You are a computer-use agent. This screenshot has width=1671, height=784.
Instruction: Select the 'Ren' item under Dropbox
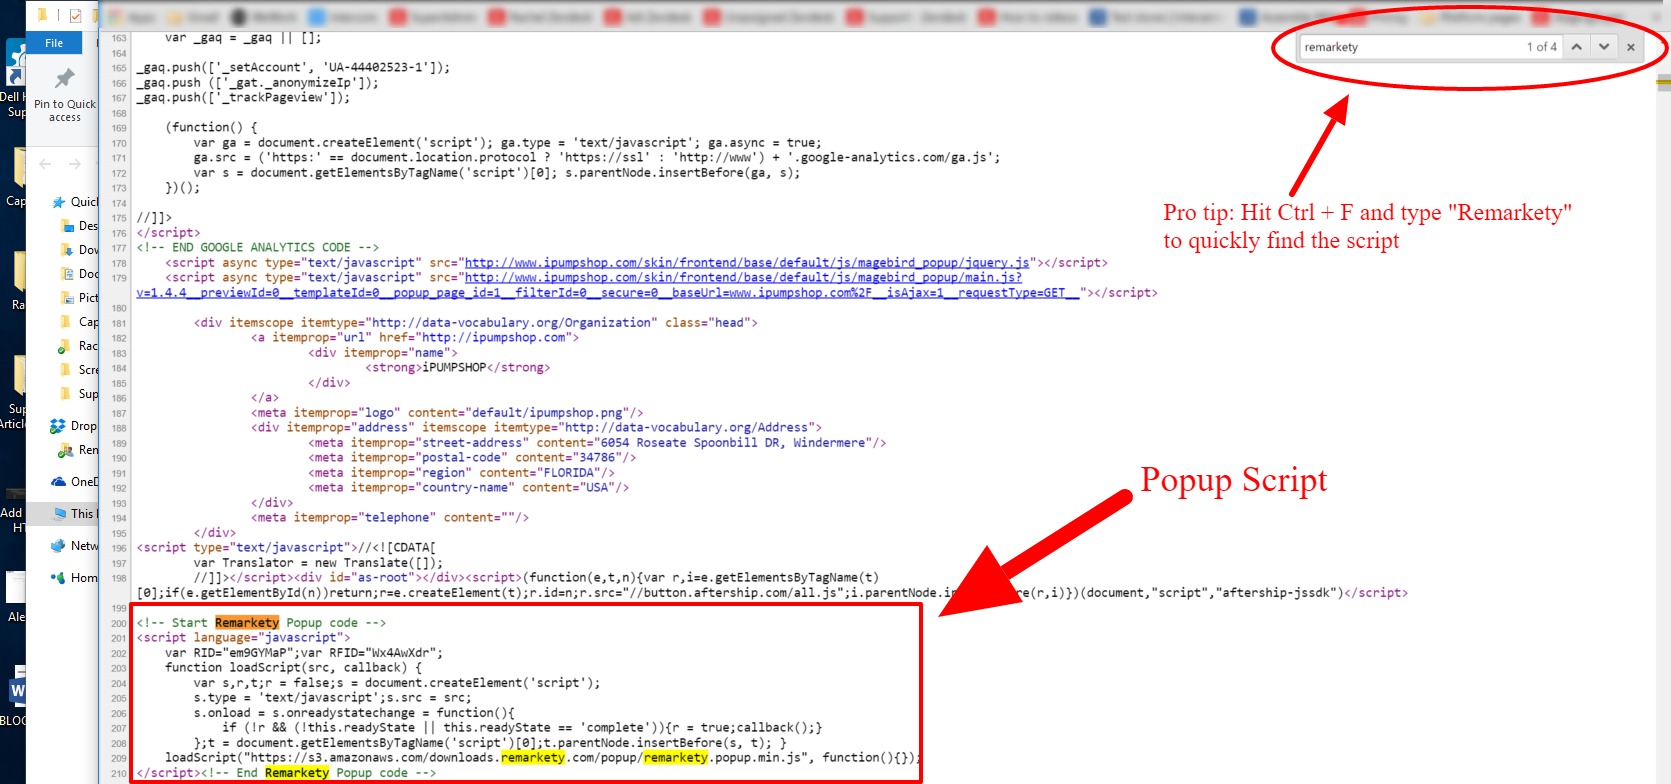pos(79,450)
